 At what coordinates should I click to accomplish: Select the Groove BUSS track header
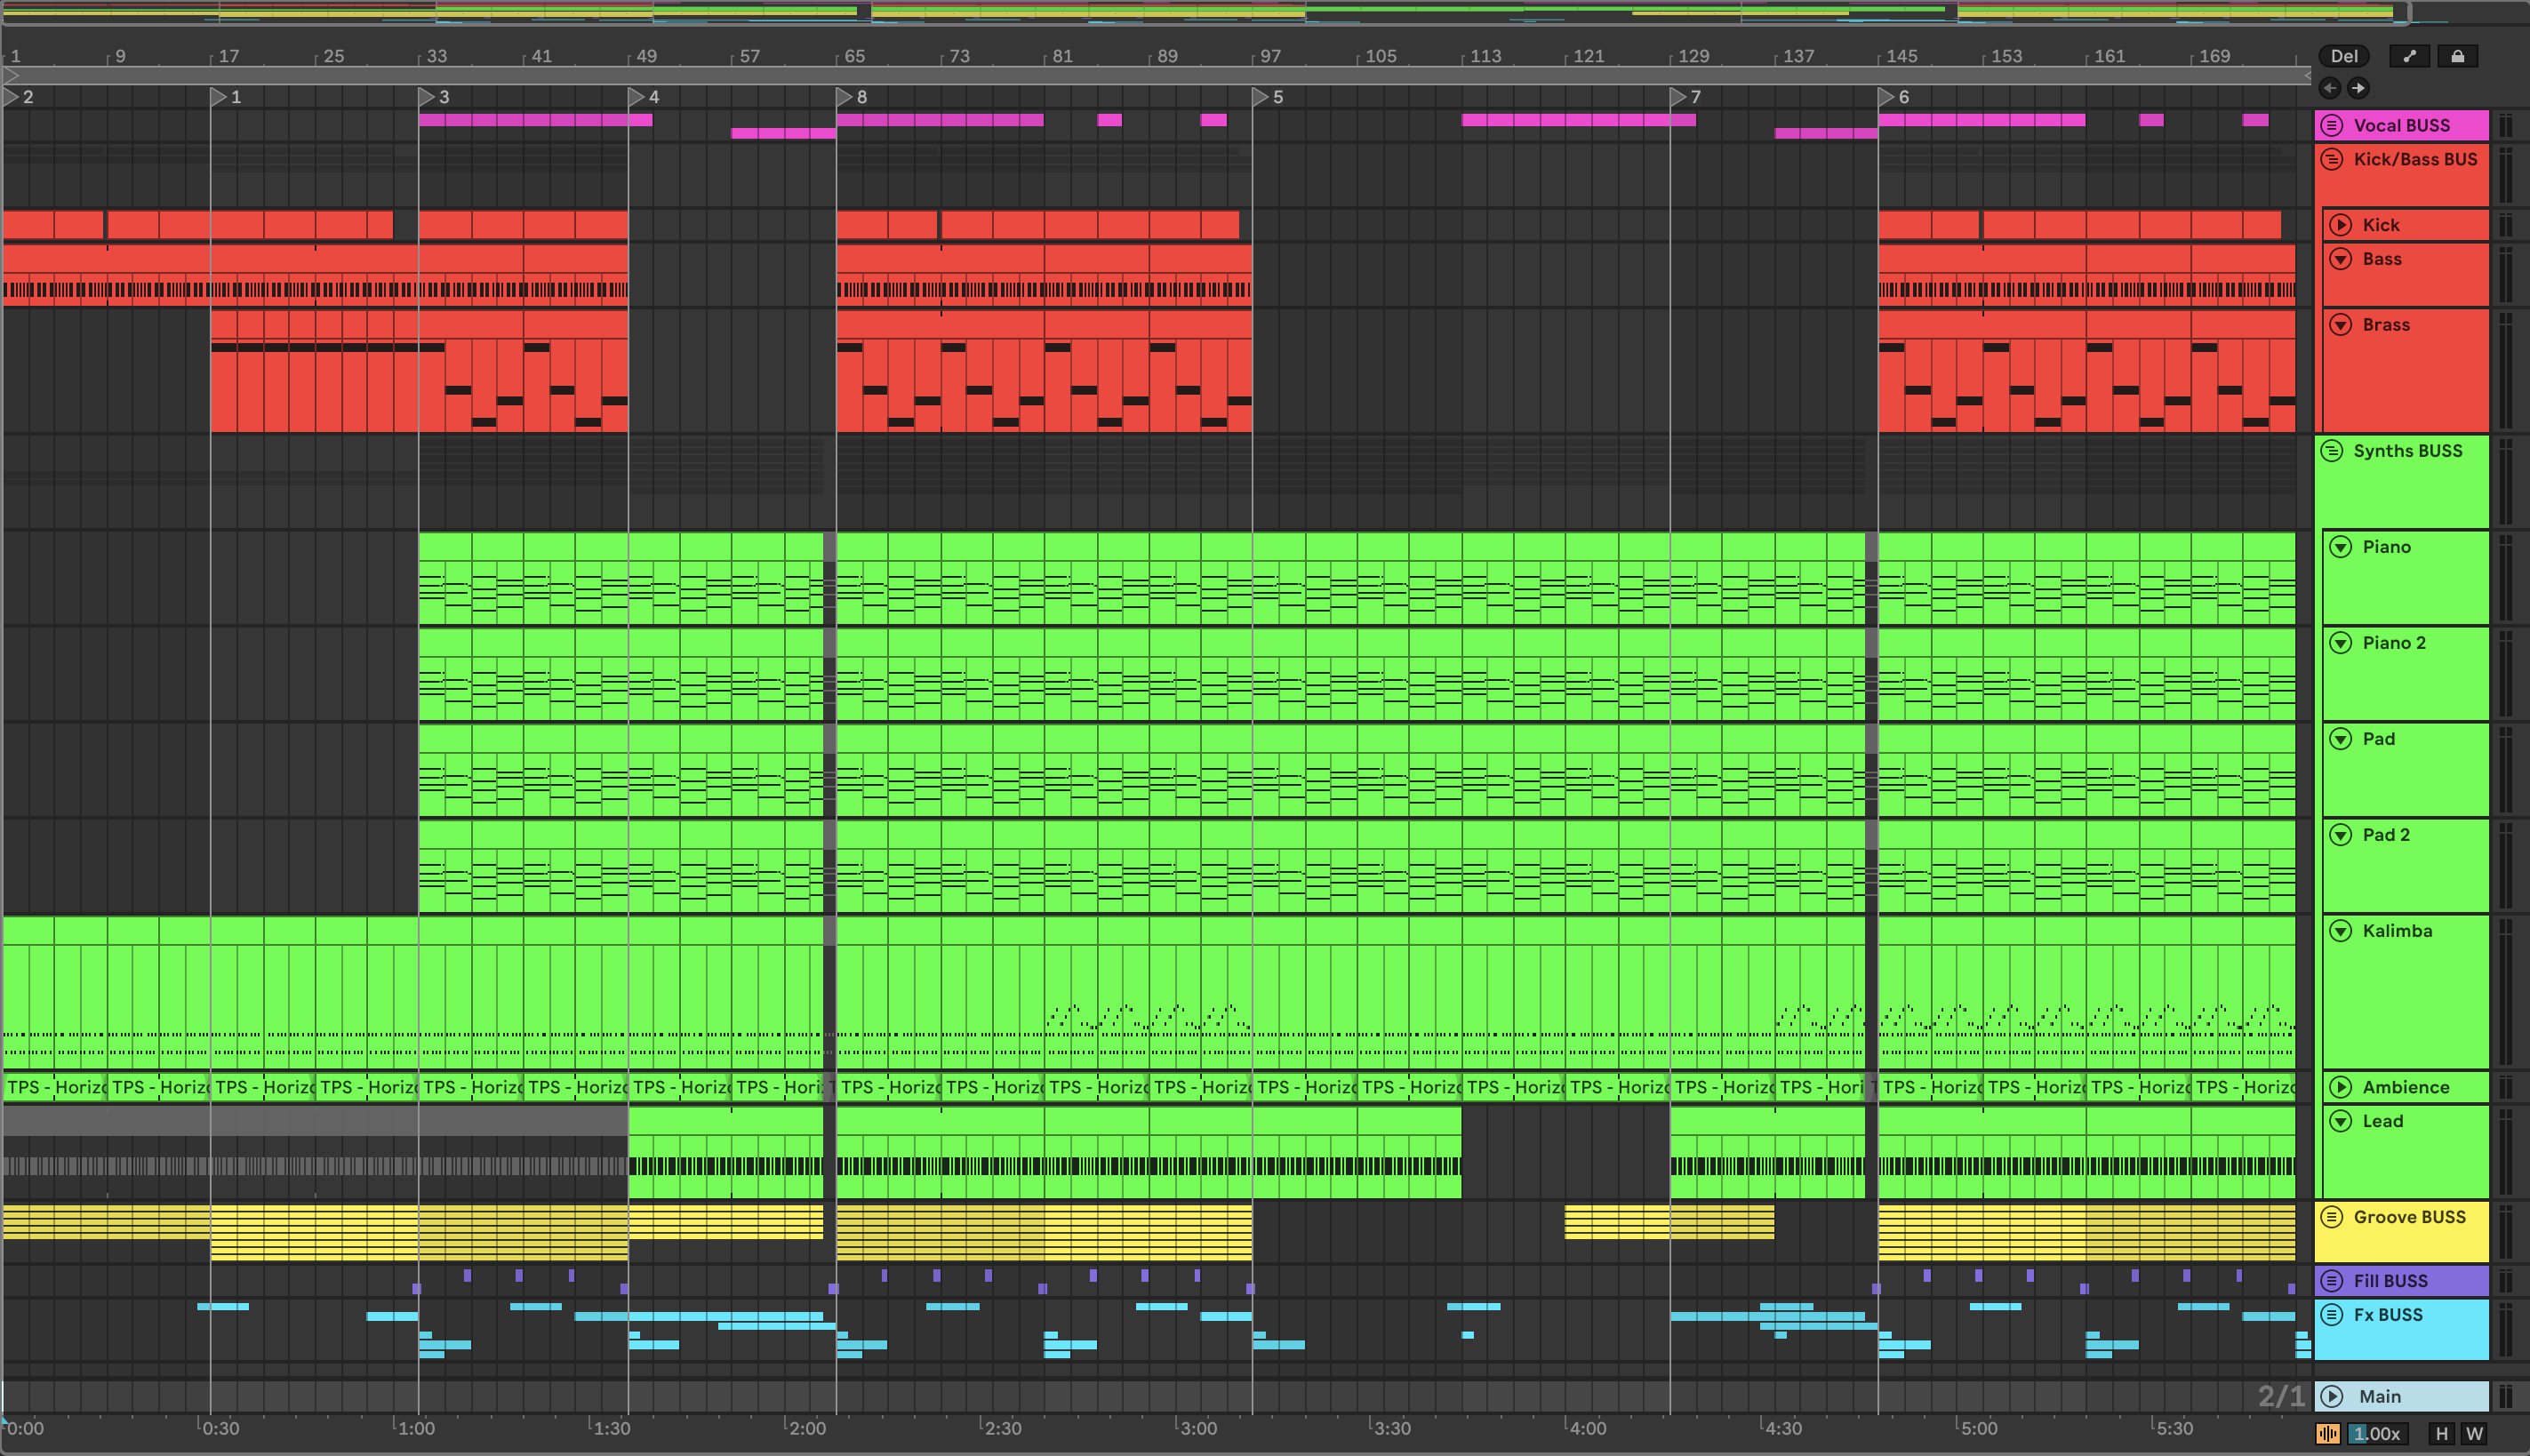(2409, 1217)
